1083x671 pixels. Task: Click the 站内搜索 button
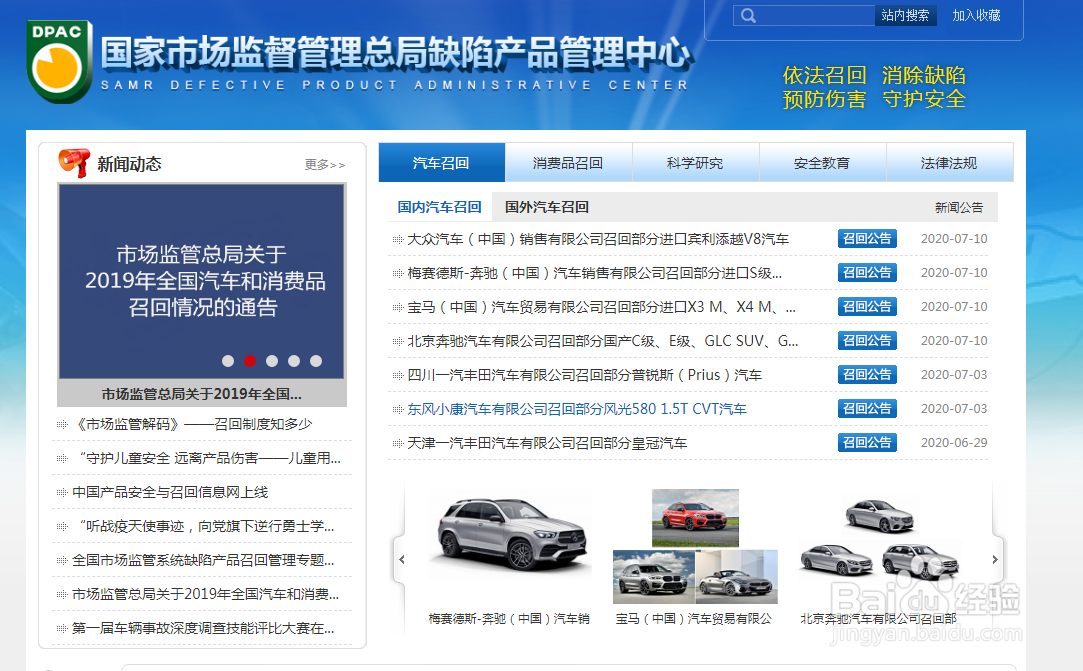tap(905, 15)
